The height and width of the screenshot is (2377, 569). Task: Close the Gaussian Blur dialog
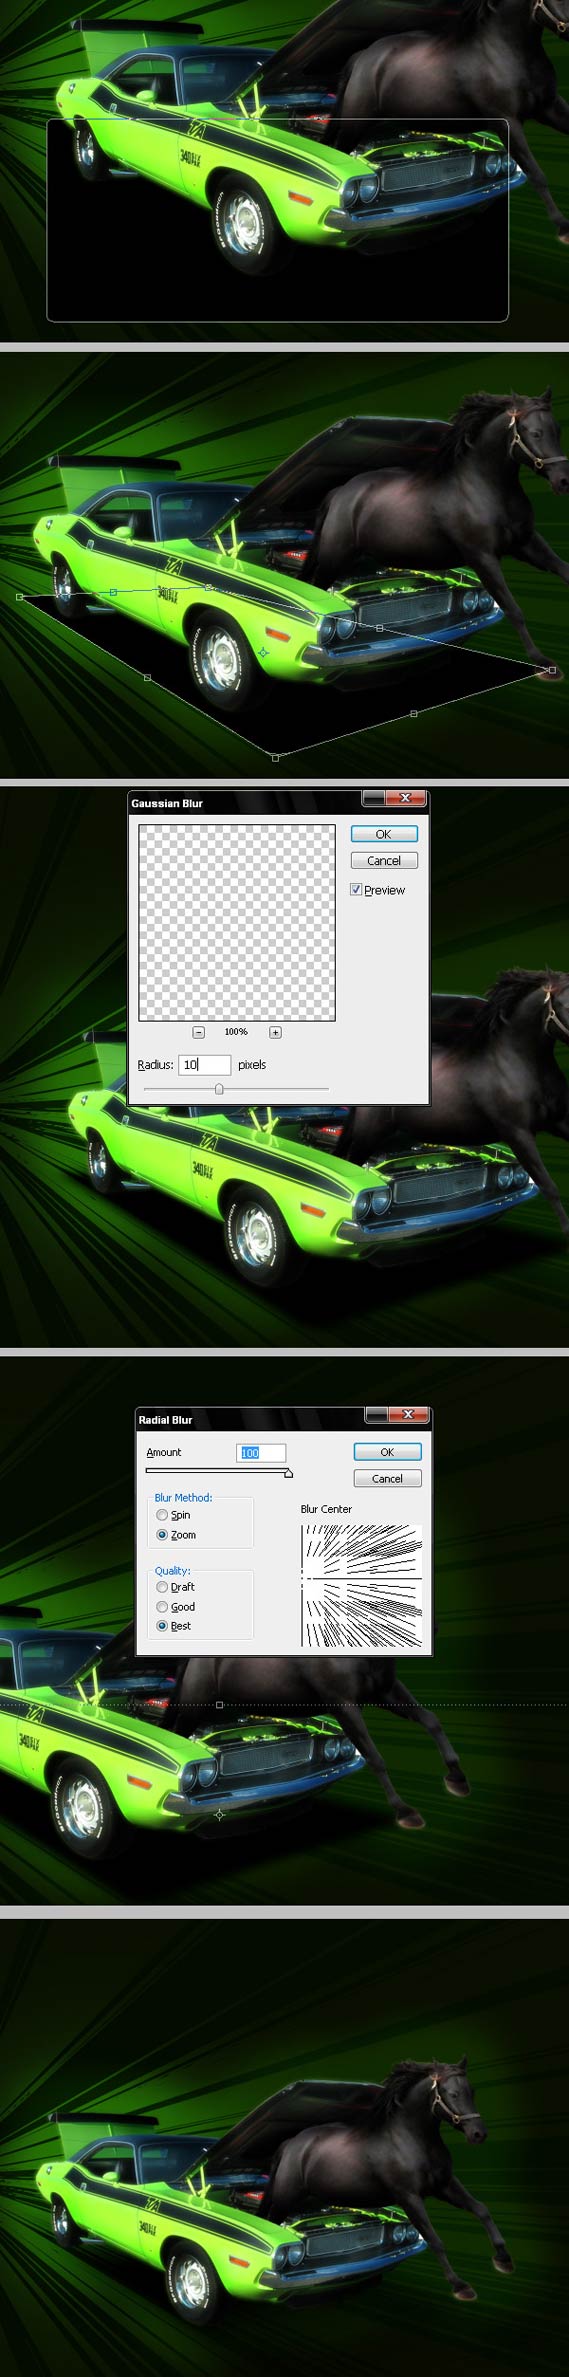point(406,798)
